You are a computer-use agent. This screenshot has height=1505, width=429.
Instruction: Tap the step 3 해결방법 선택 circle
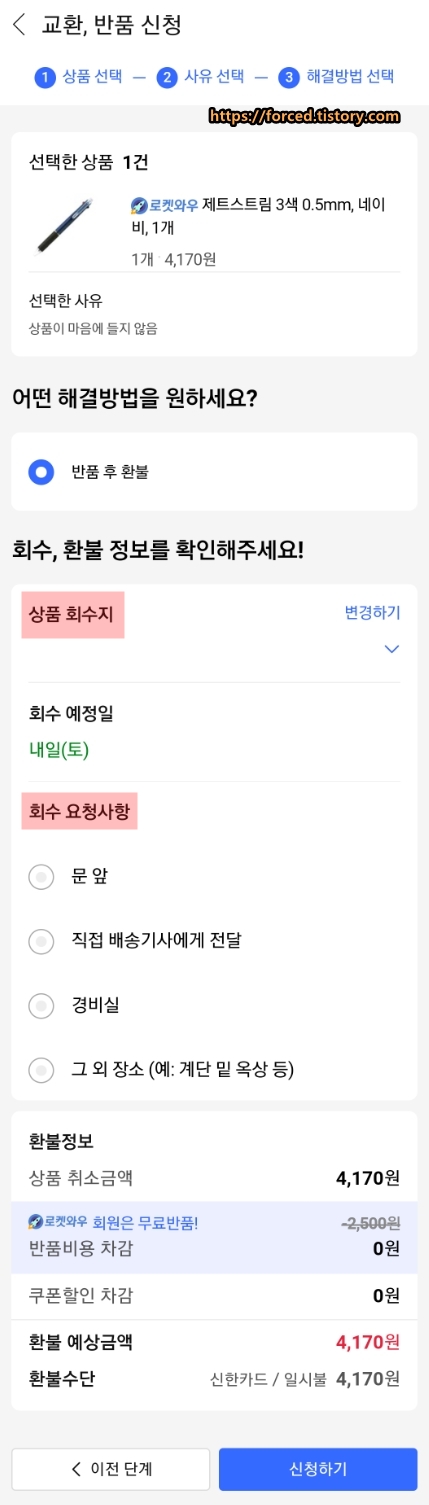tap(289, 77)
